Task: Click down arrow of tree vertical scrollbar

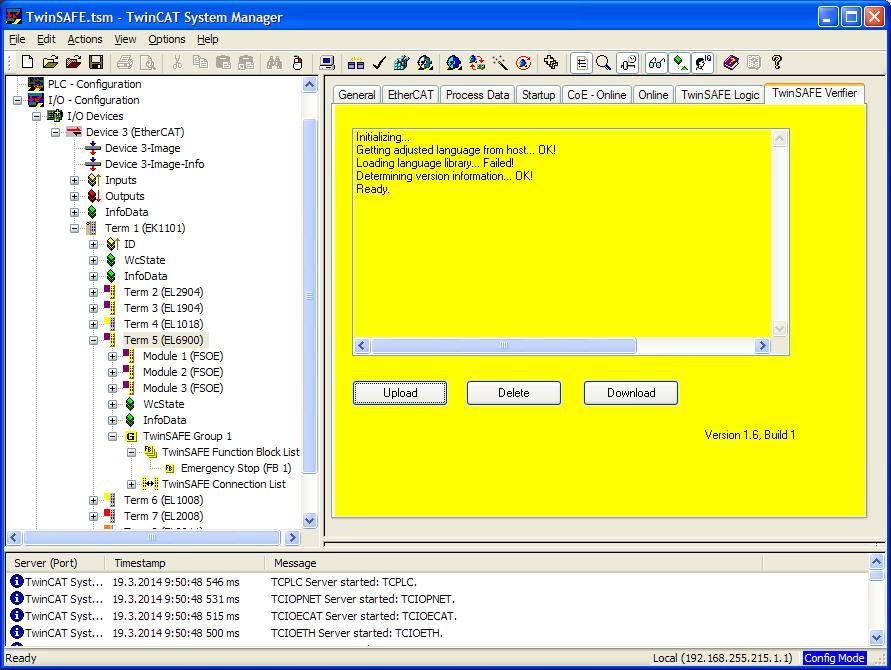Action: (310, 520)
